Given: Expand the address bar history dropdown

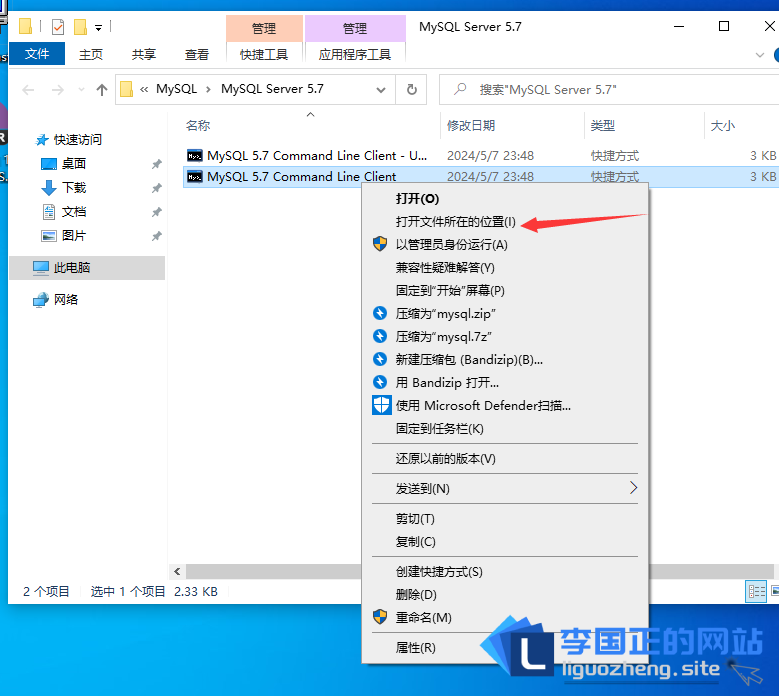Looking at the screenshot, I should [x=381, y=90].
